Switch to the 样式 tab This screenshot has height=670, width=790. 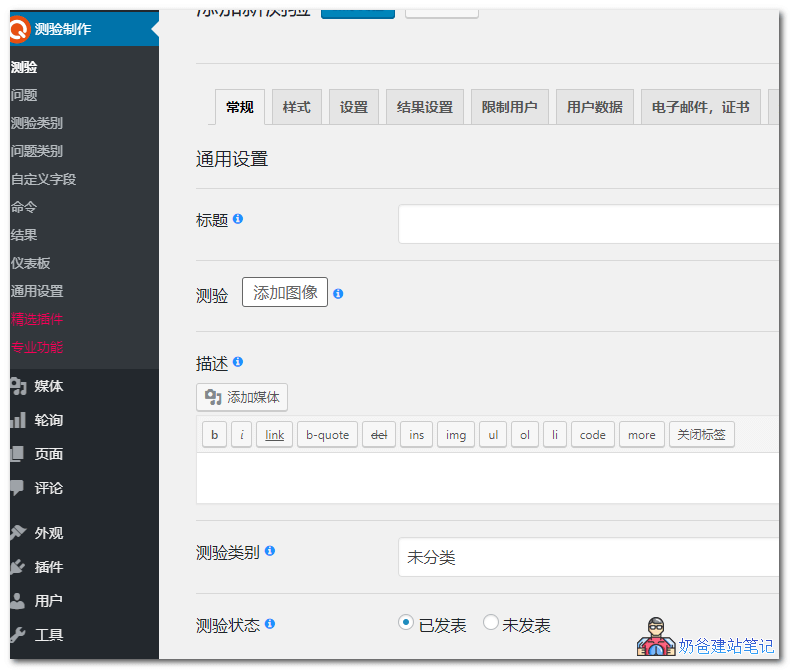296,107
